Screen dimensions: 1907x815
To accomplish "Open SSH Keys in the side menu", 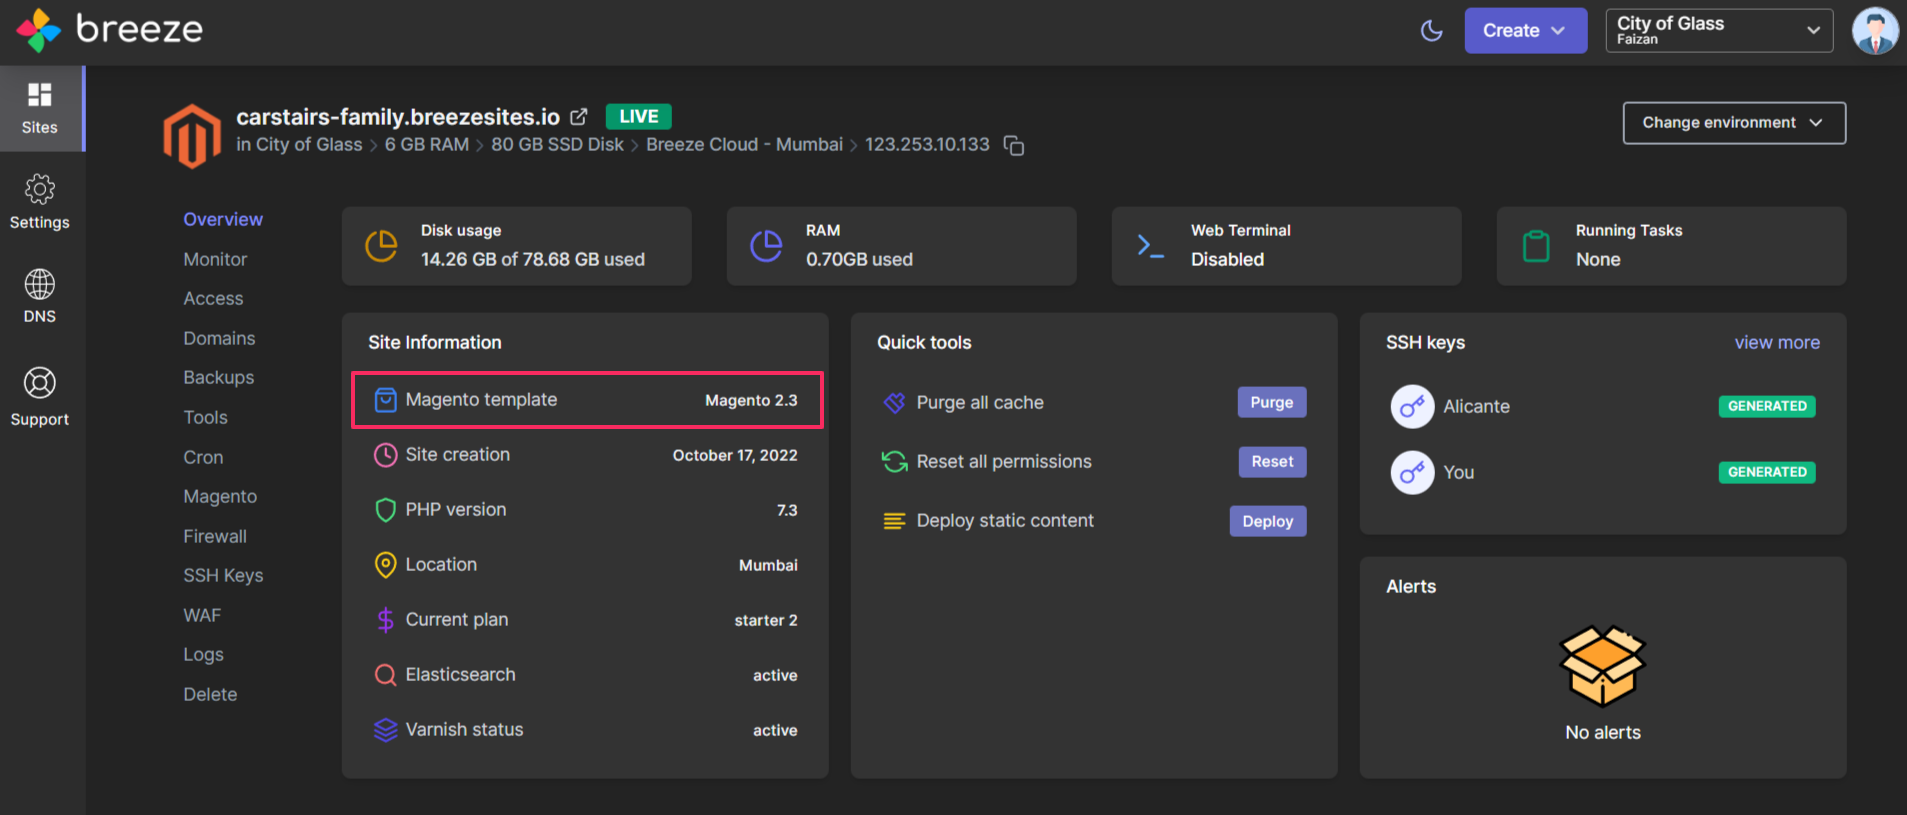I will [x=223, y=576].
